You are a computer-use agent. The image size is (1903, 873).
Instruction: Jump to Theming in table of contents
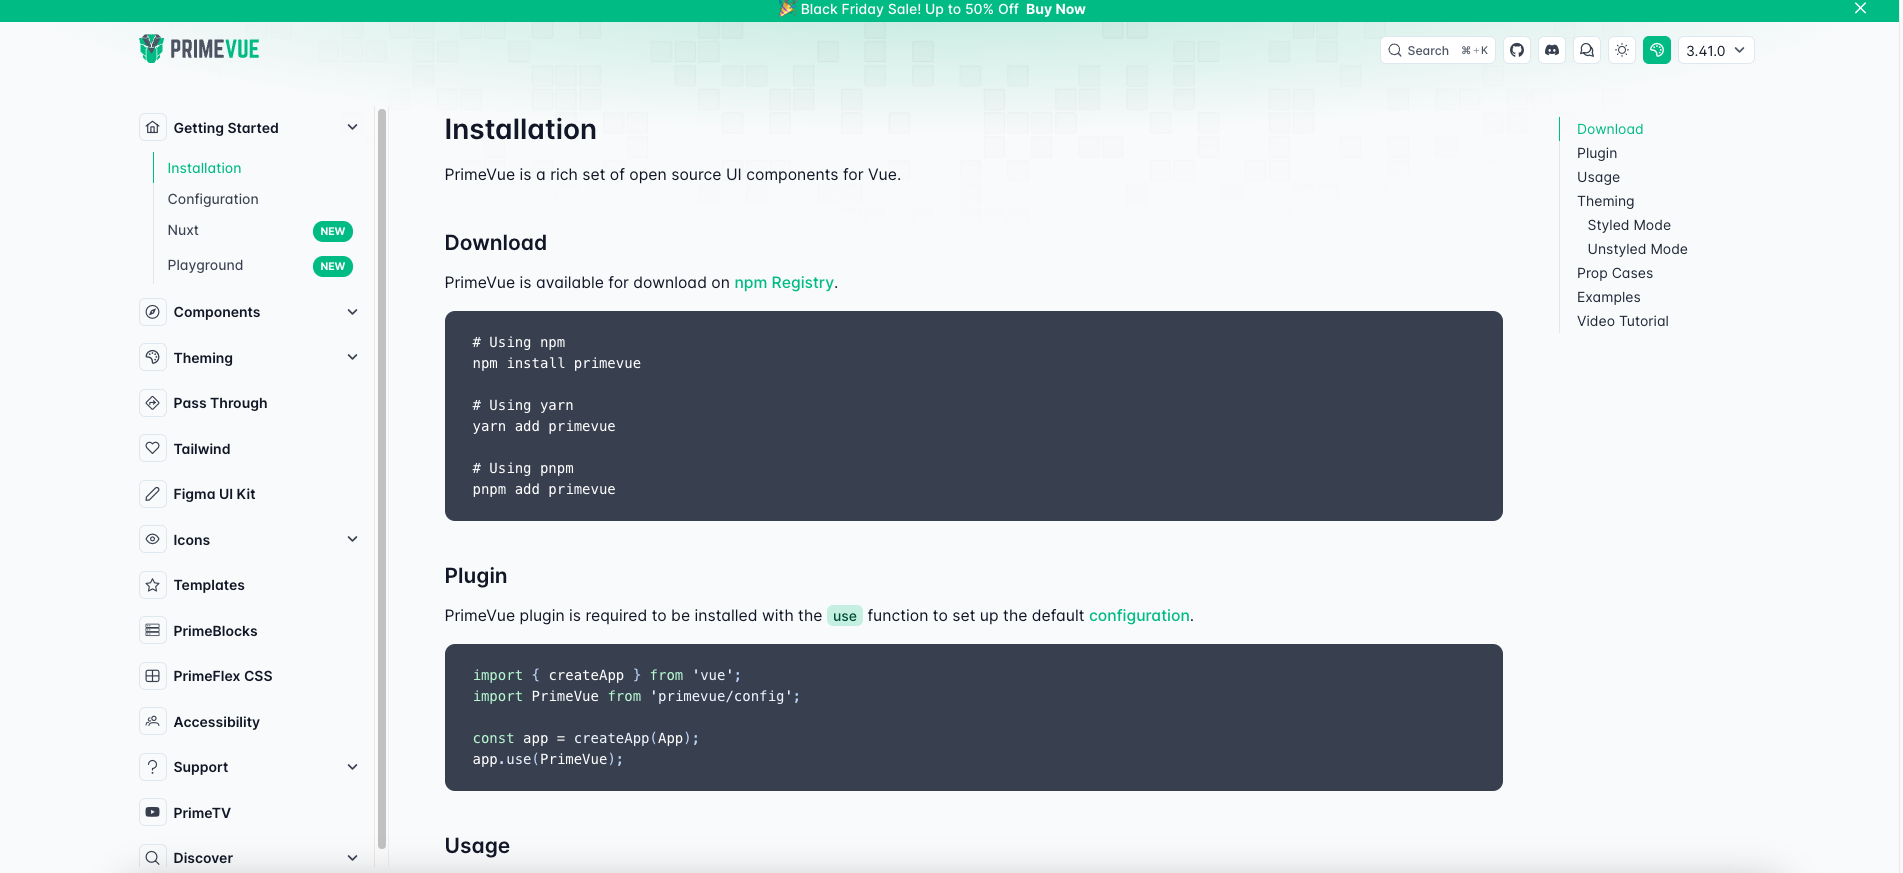pos(1605,201)
